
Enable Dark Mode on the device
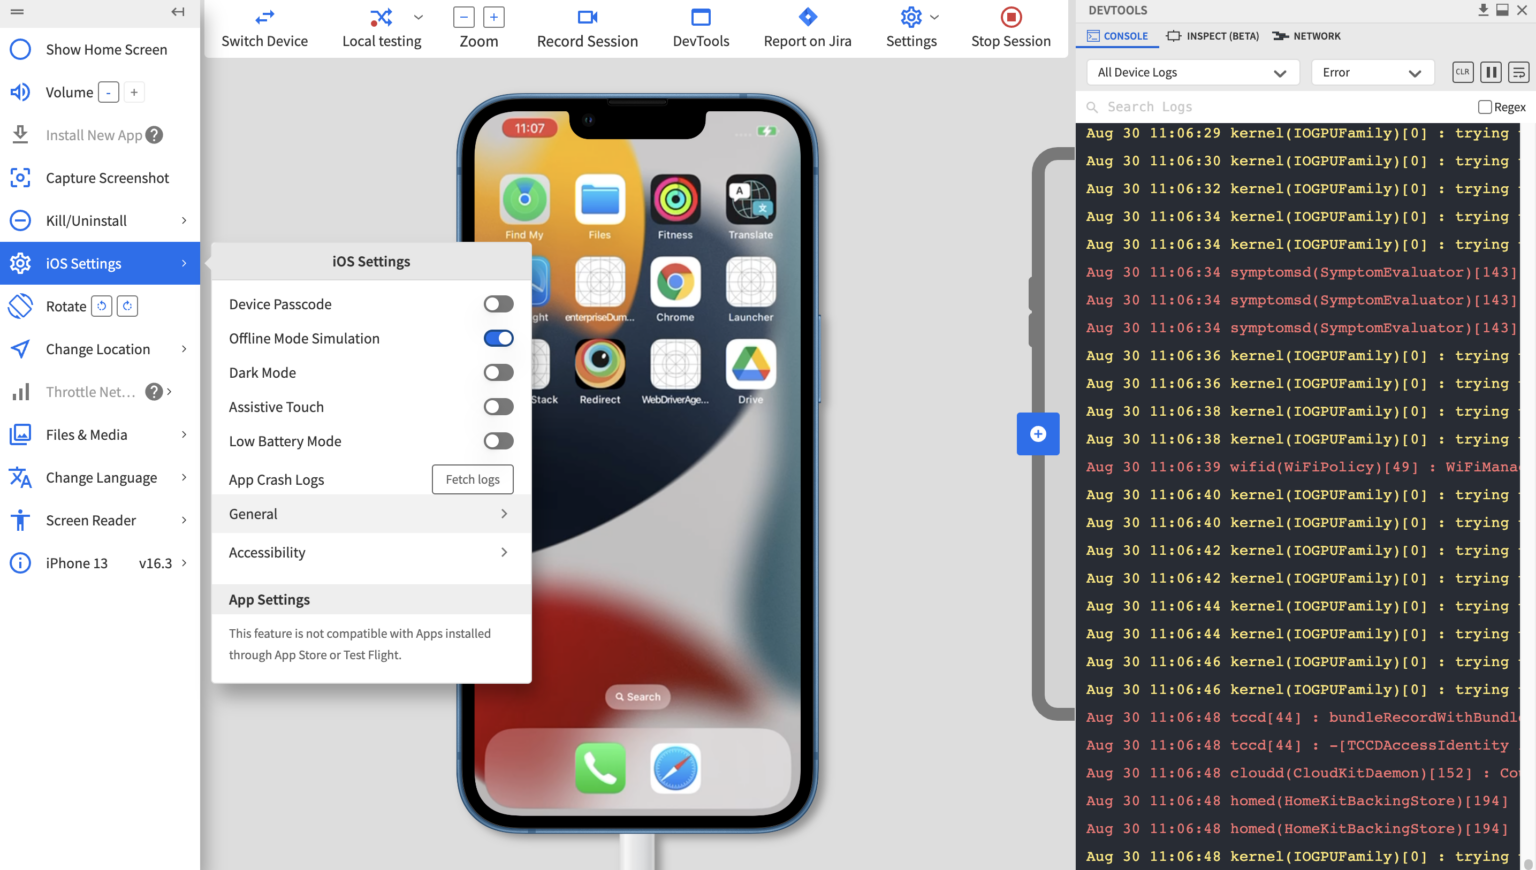[x=498, y=372]
